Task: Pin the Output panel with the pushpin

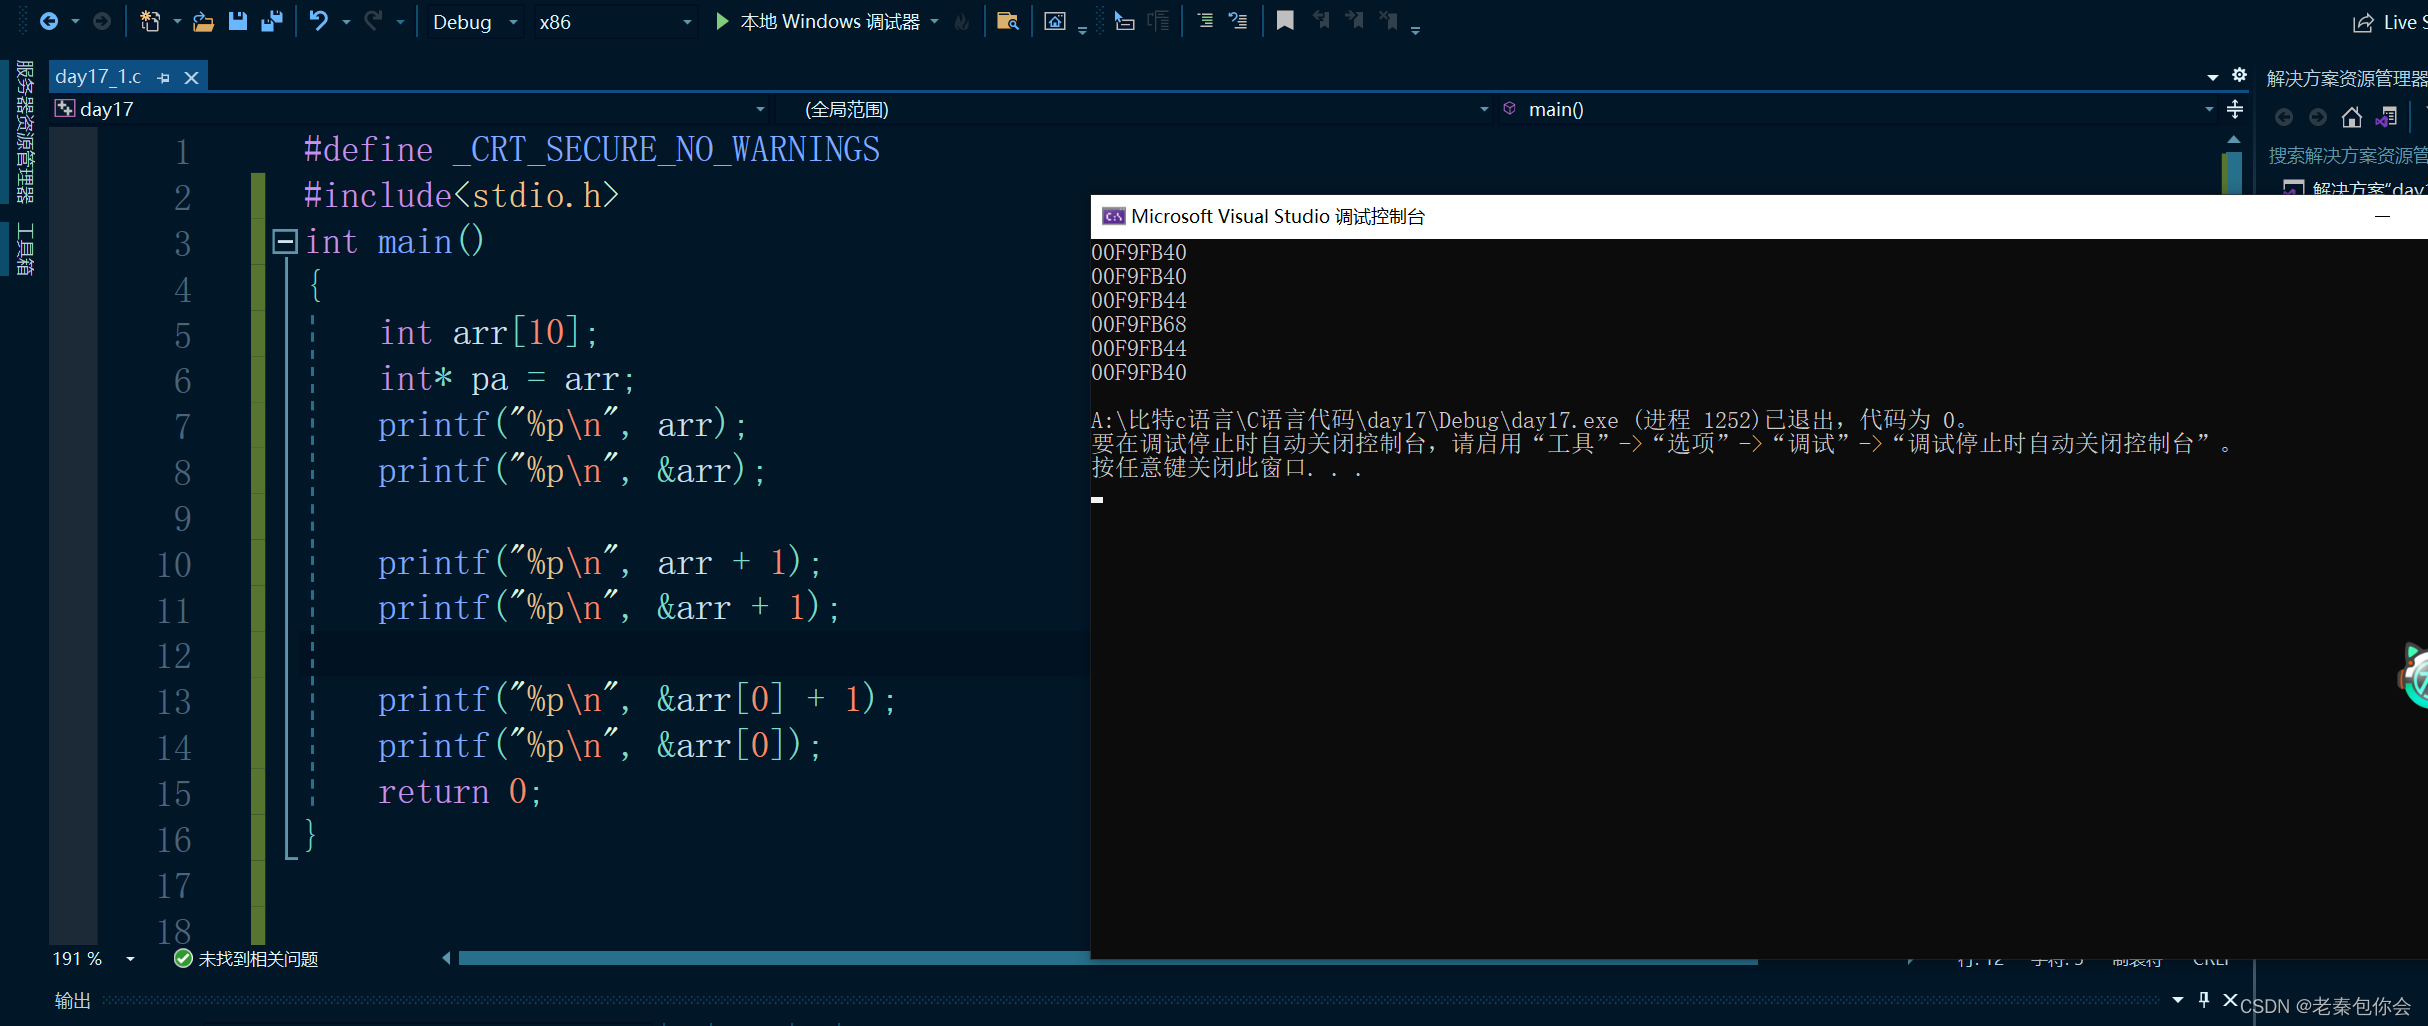Action: [x=2204, y=999]
